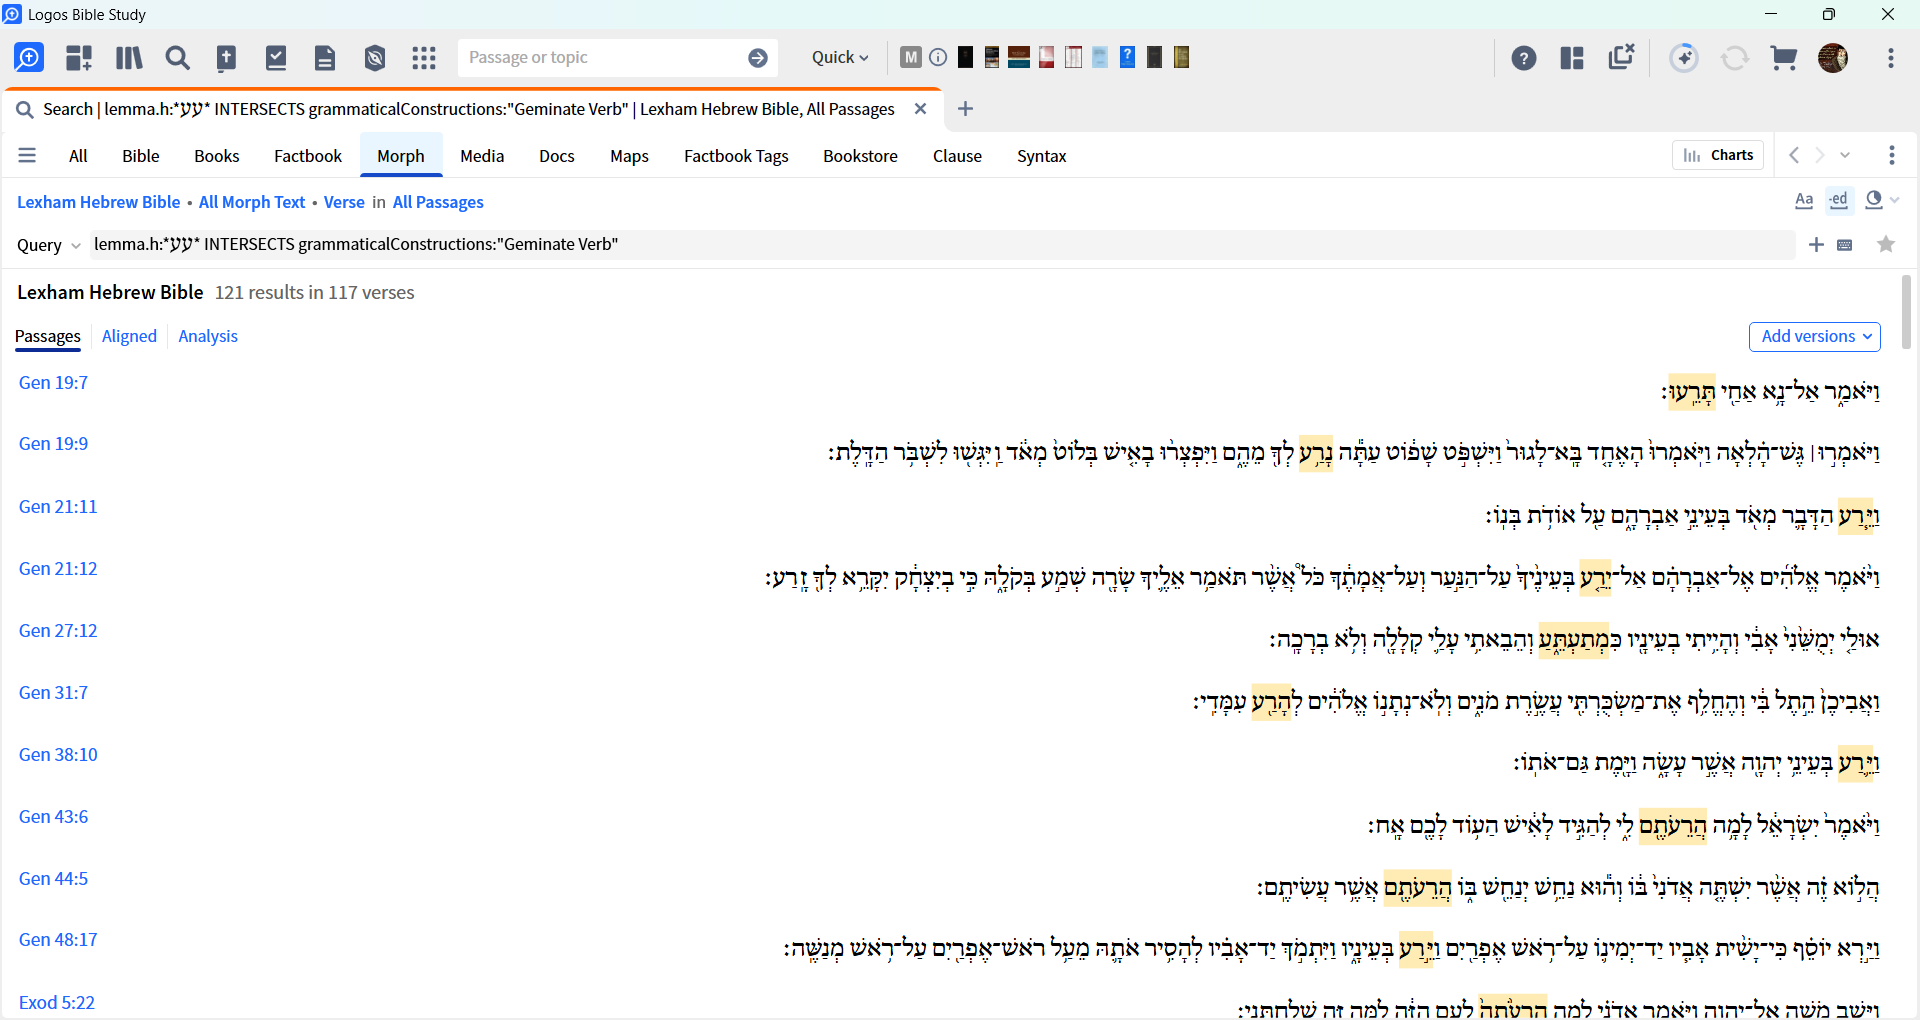Toggle the favorite star for this query
This screenshot has height=1020, width=1920.
pos(1886,245)
